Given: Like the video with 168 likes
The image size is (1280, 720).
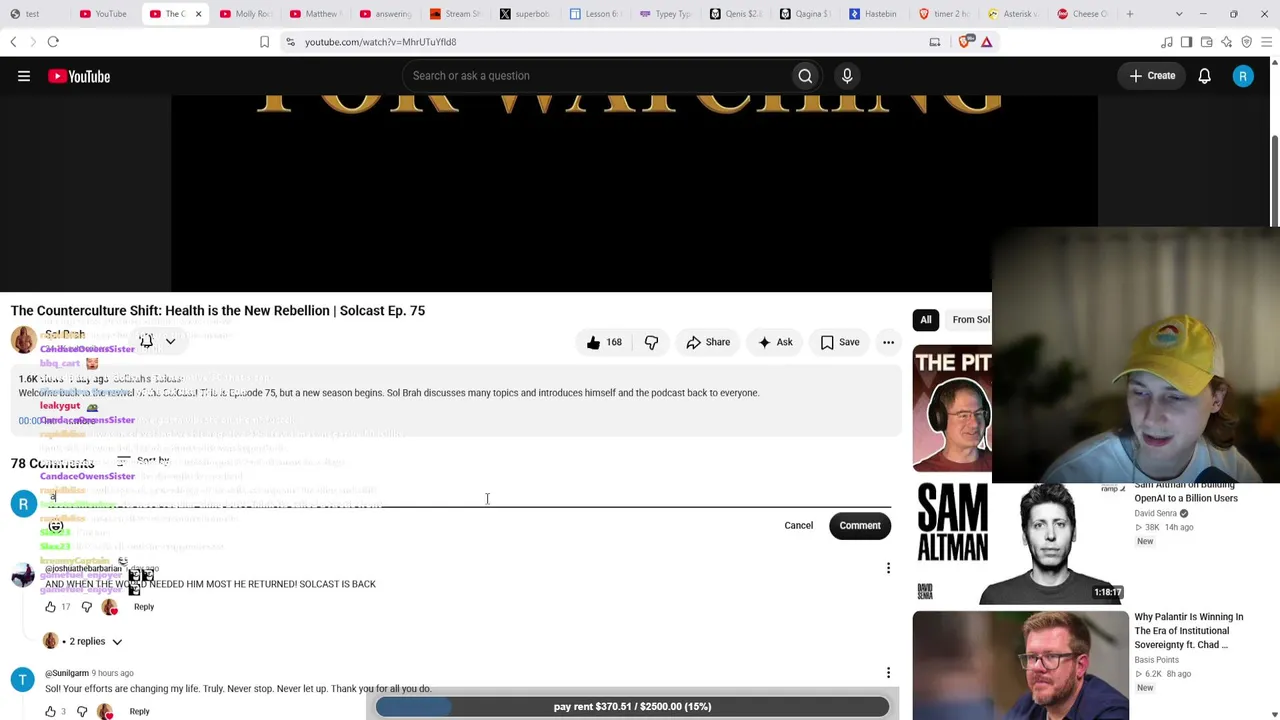Looking at the screenshot, I should point(604,342).
